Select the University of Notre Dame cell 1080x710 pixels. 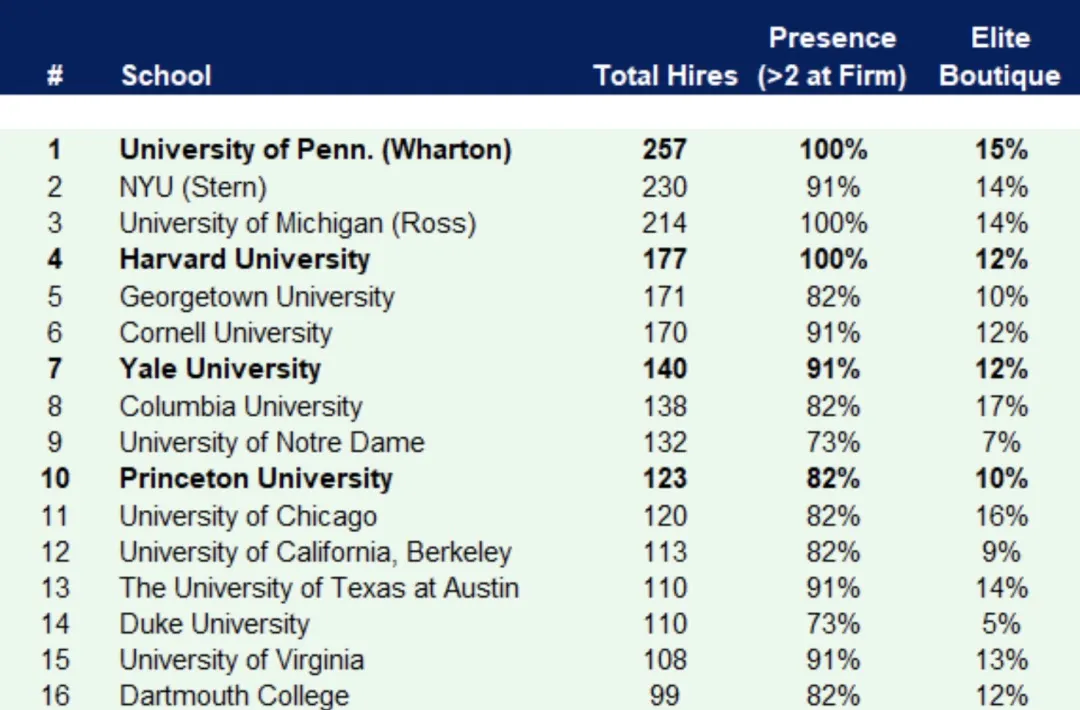[x=272, y=442]
